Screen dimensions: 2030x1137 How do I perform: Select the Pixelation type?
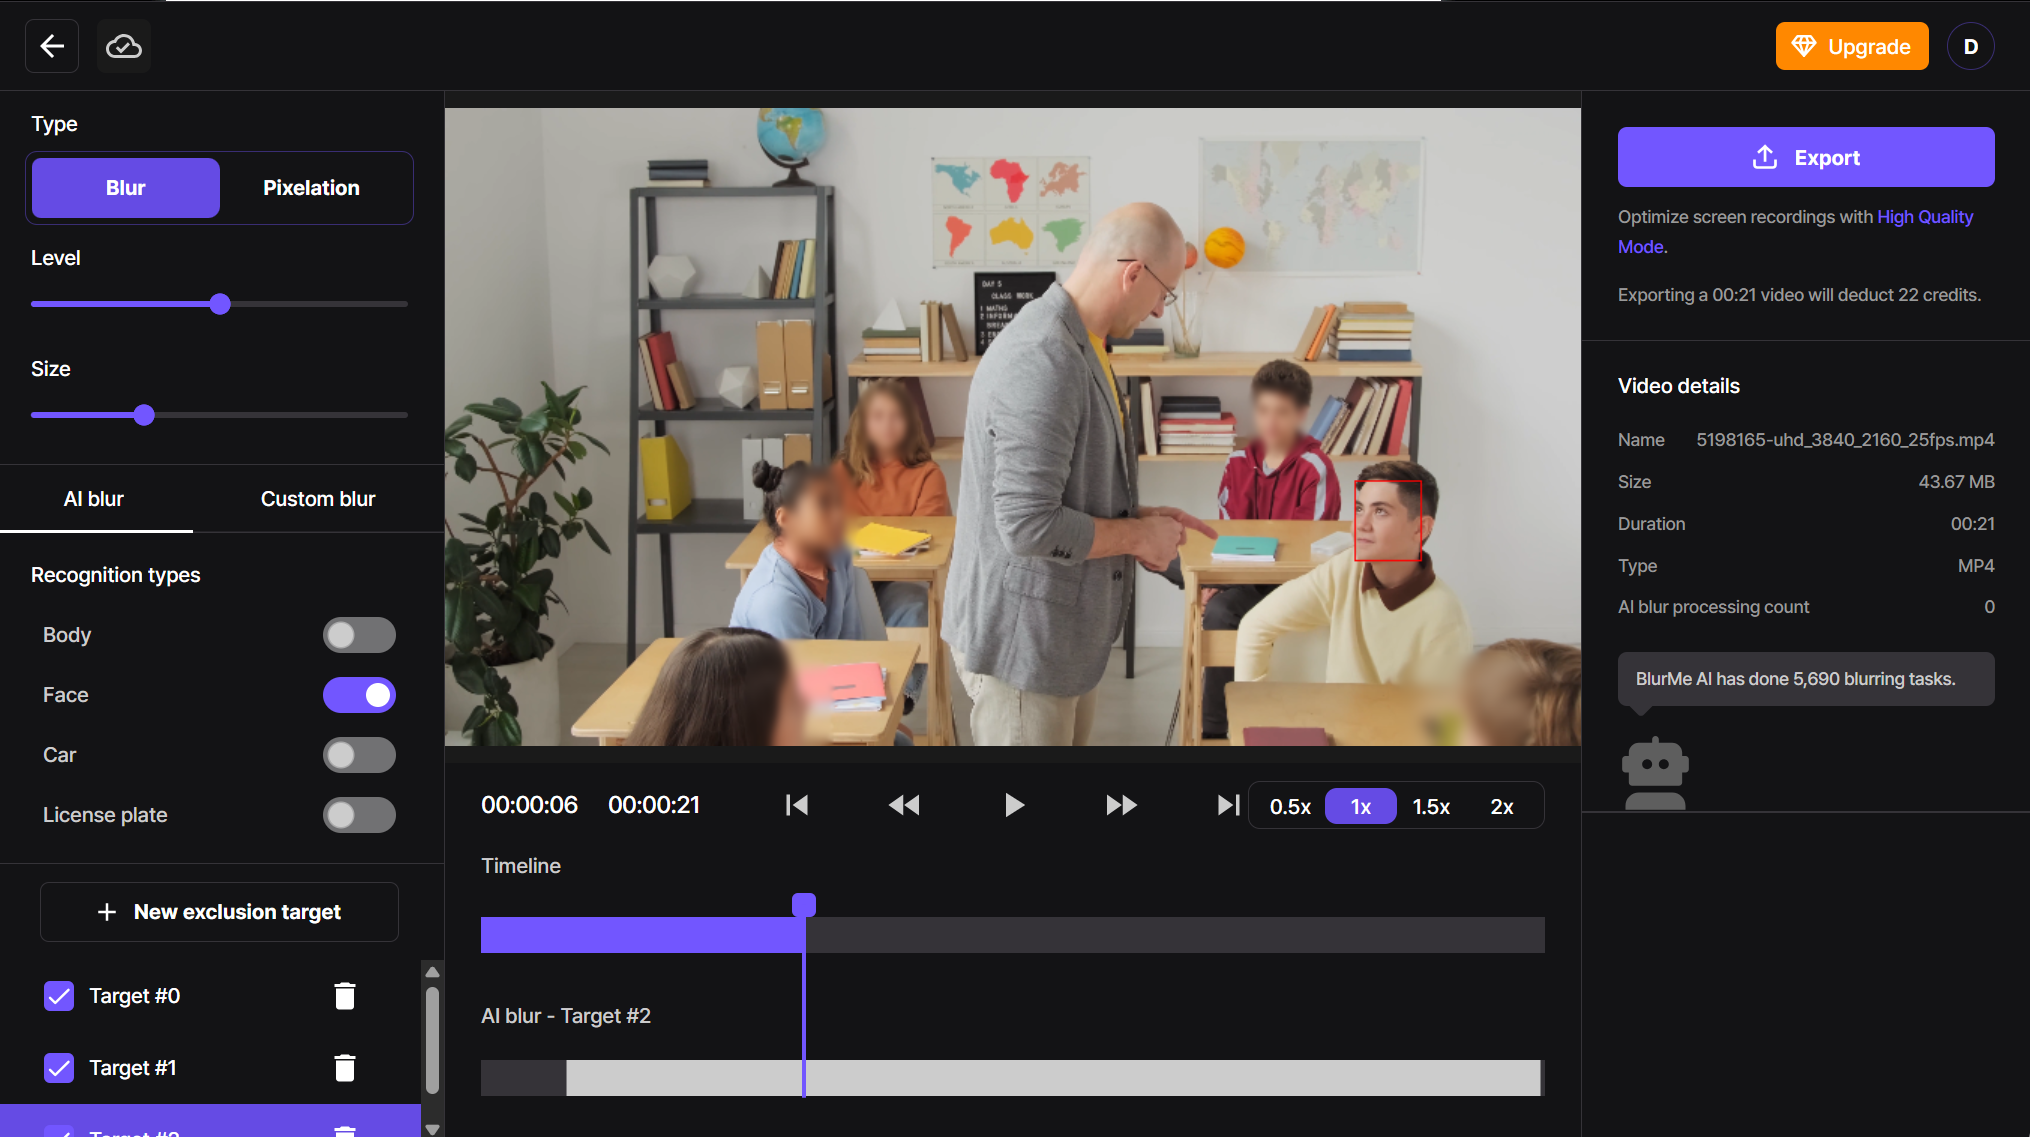pos(311,188)
